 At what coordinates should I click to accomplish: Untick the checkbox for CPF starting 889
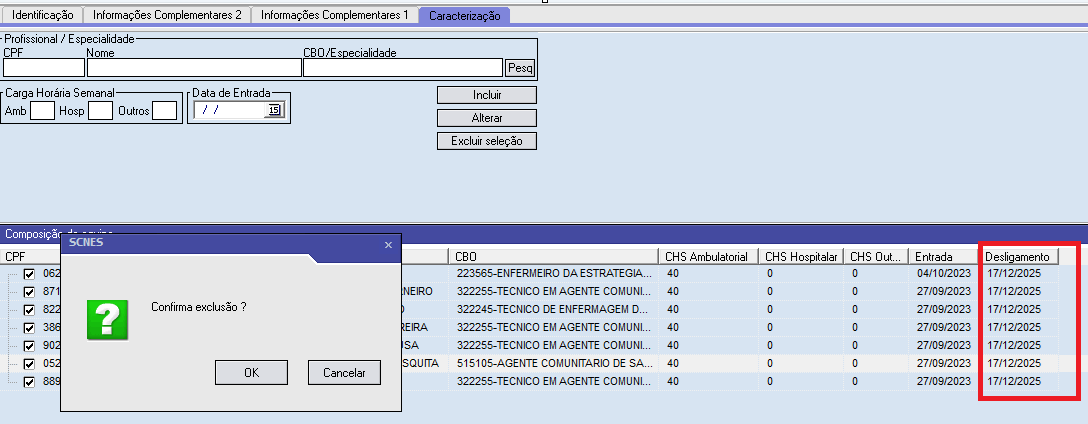pos(29,381)
